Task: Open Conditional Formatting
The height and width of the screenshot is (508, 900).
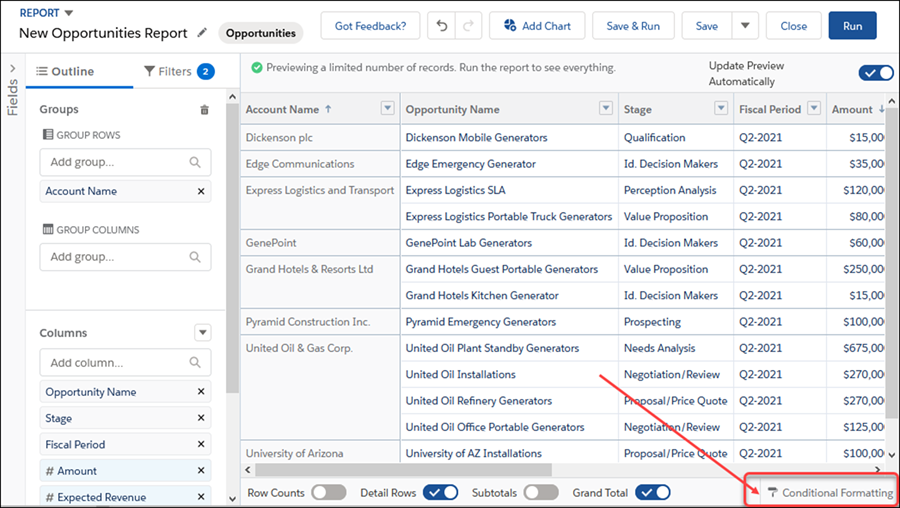Action: [830, 493]
